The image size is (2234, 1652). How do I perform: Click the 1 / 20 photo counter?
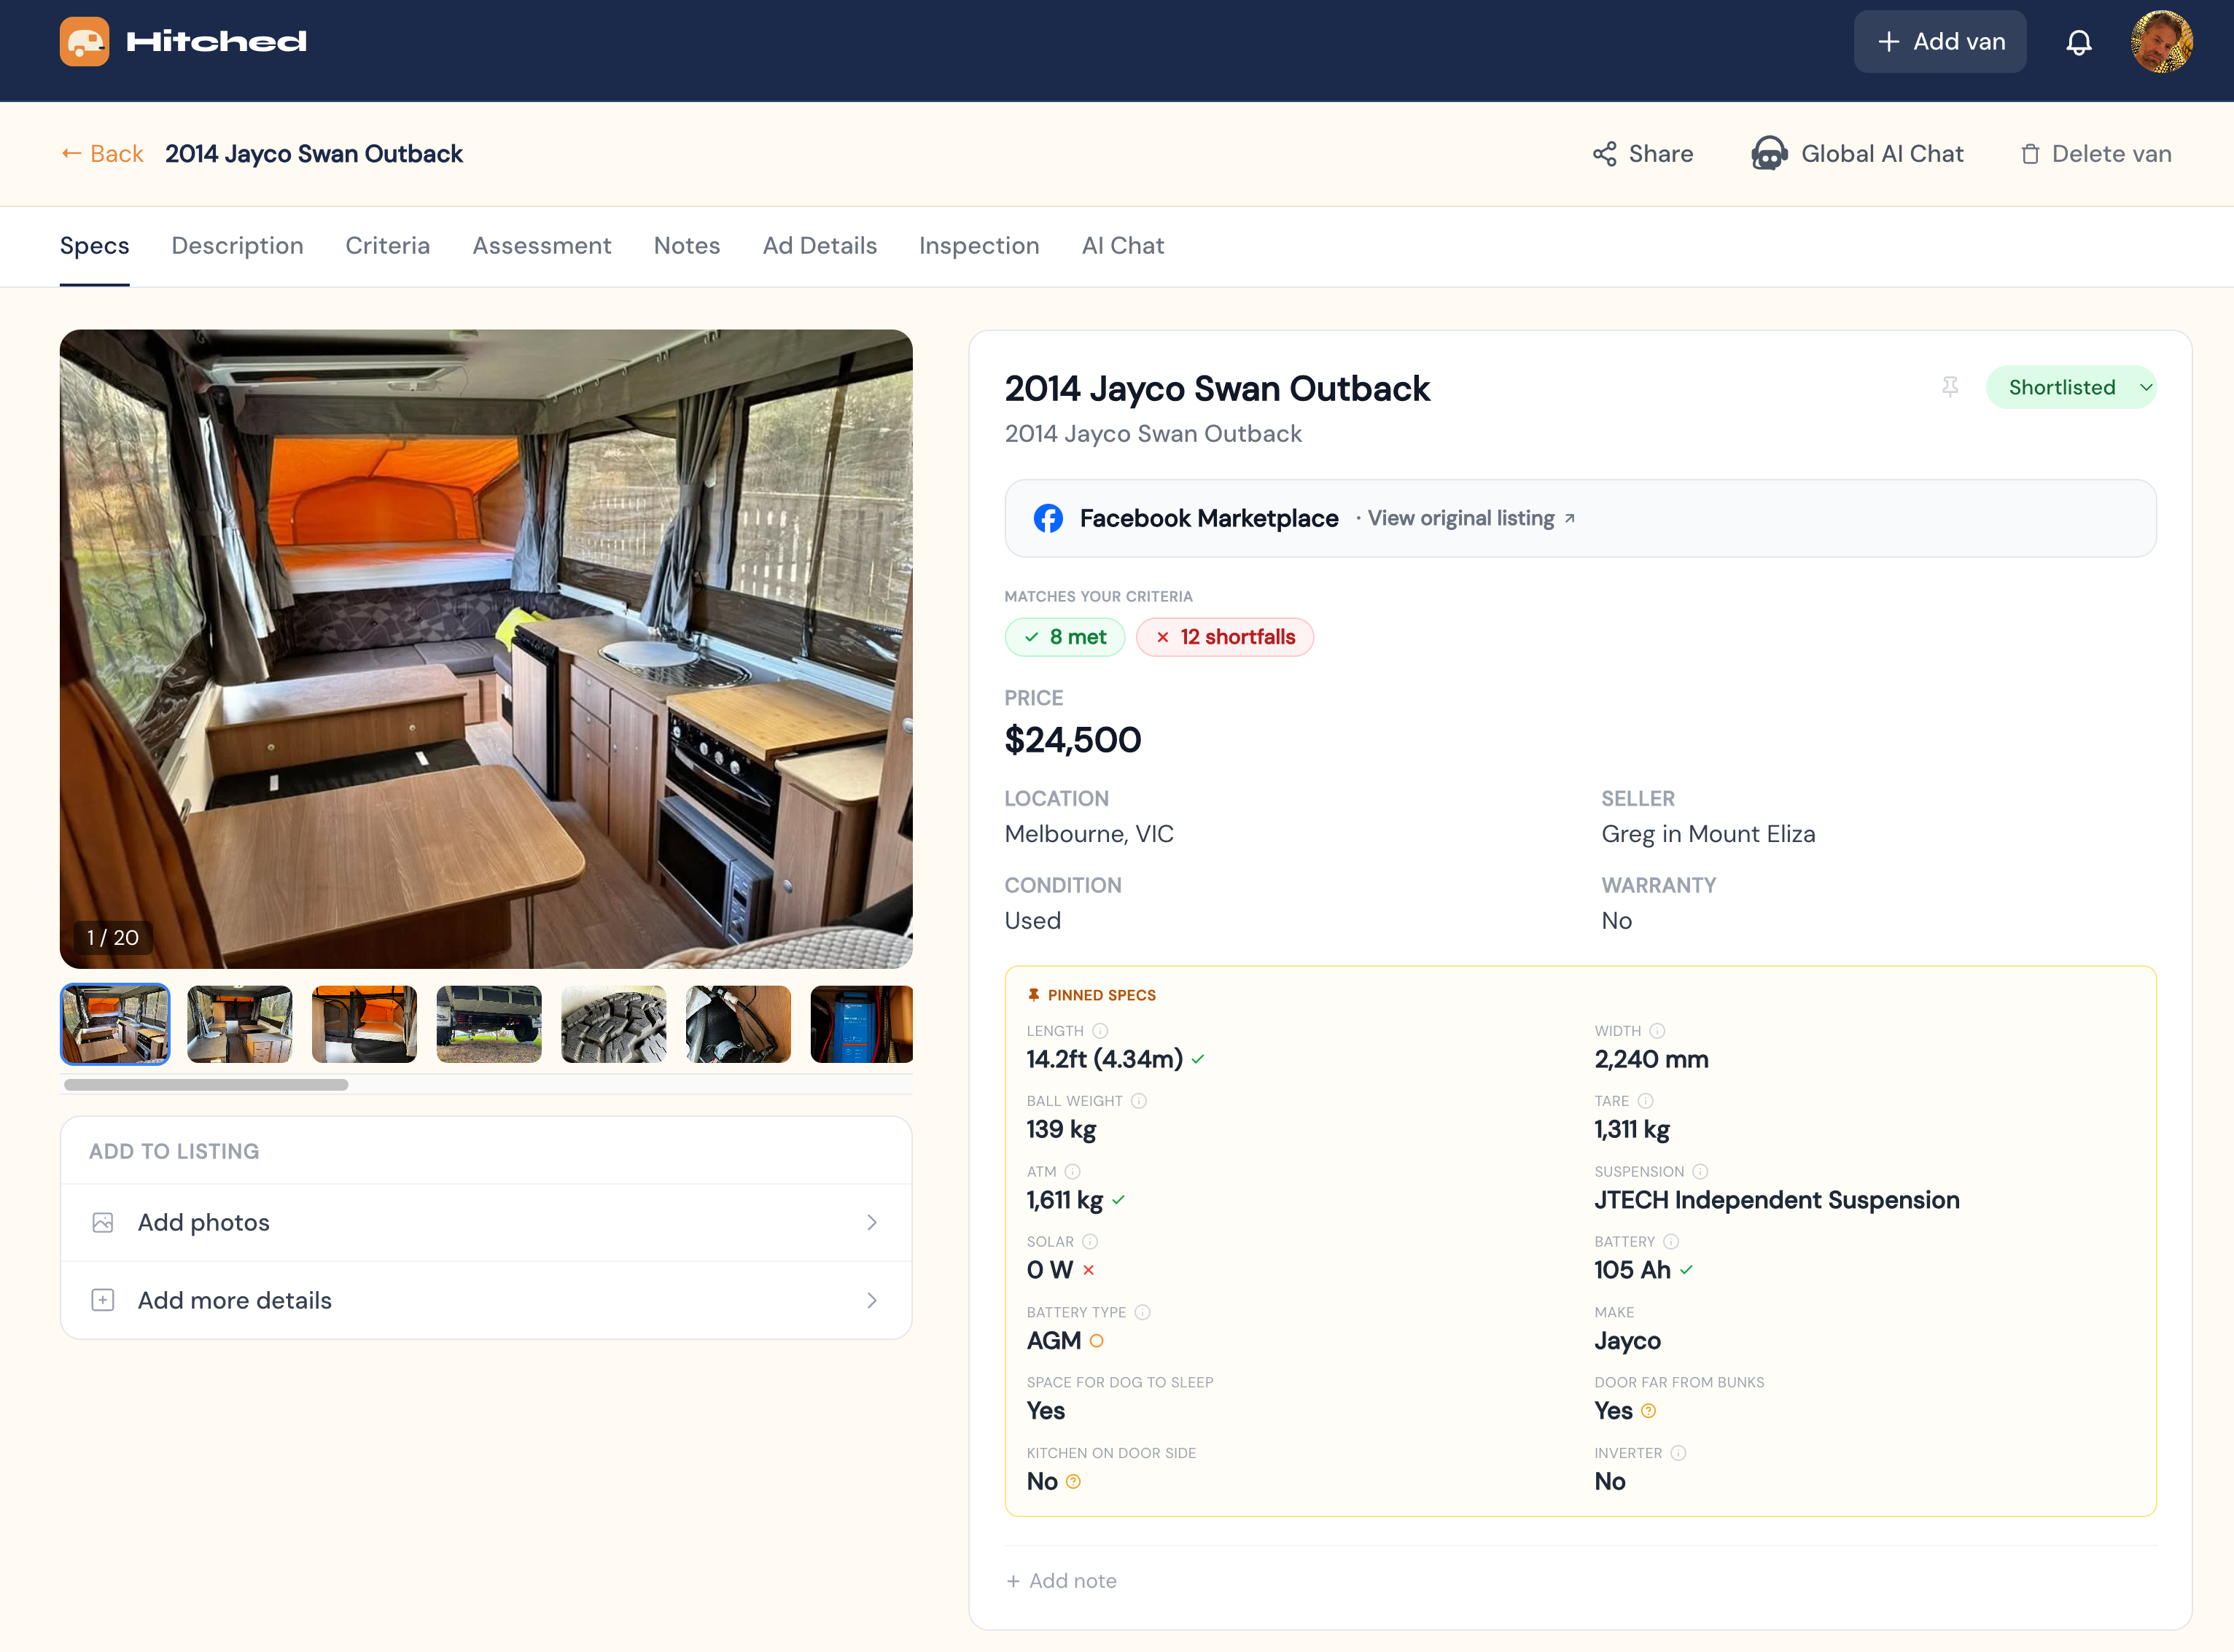[x=113, y=938]
